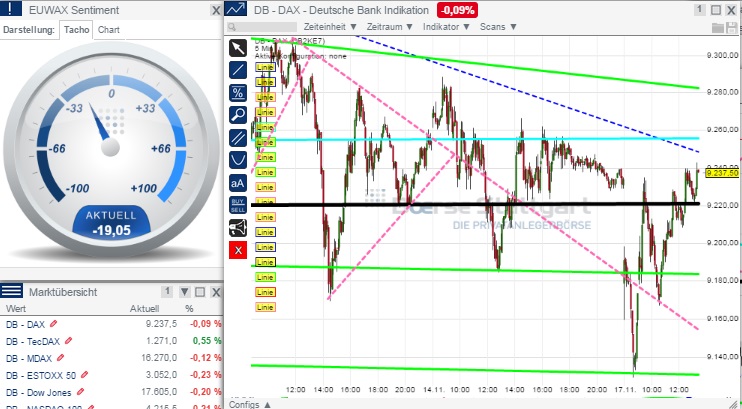Click the chart symbol search input field
The image size is (742, 409).
coord(262,27)
